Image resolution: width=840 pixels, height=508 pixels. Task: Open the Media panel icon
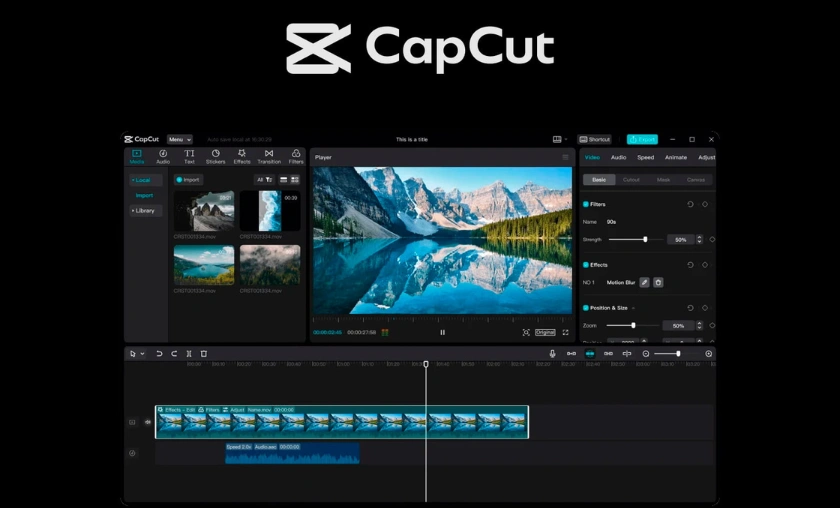[137, 154]
